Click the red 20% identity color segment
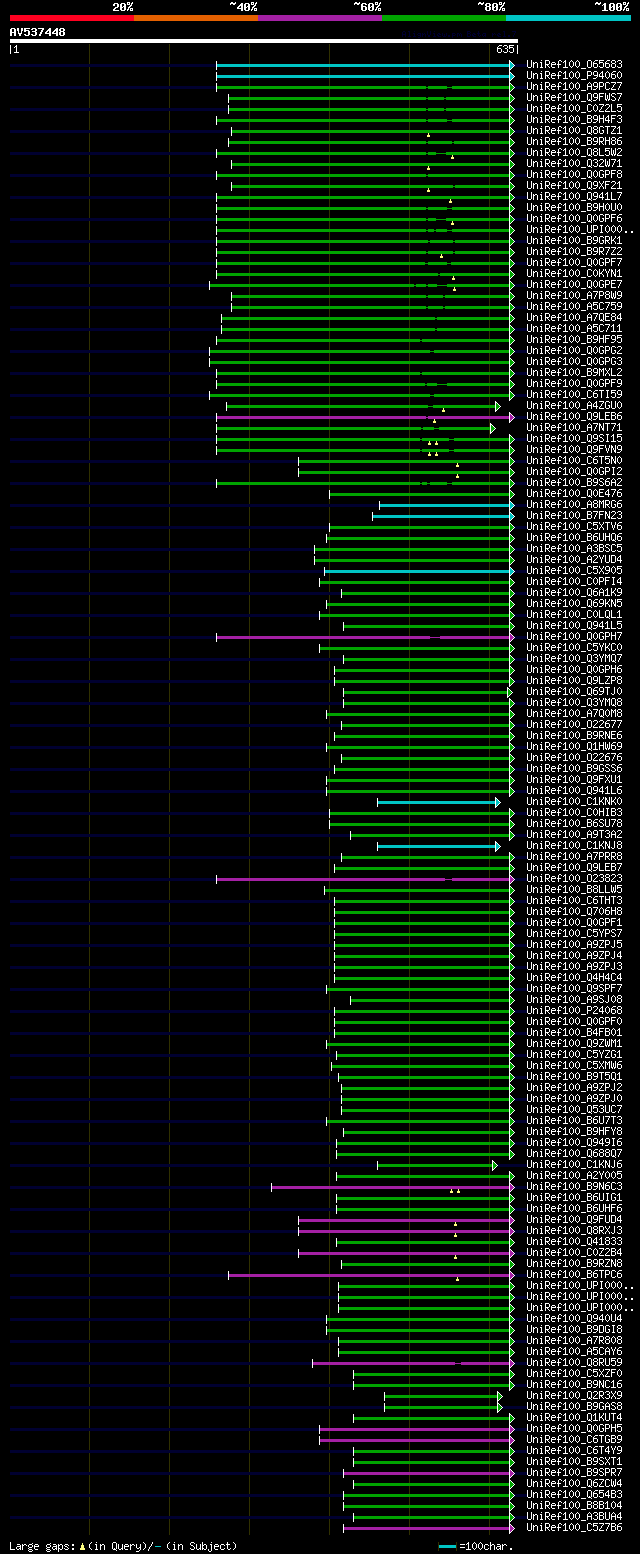The image size is (640, 1554). coord(72,17)
